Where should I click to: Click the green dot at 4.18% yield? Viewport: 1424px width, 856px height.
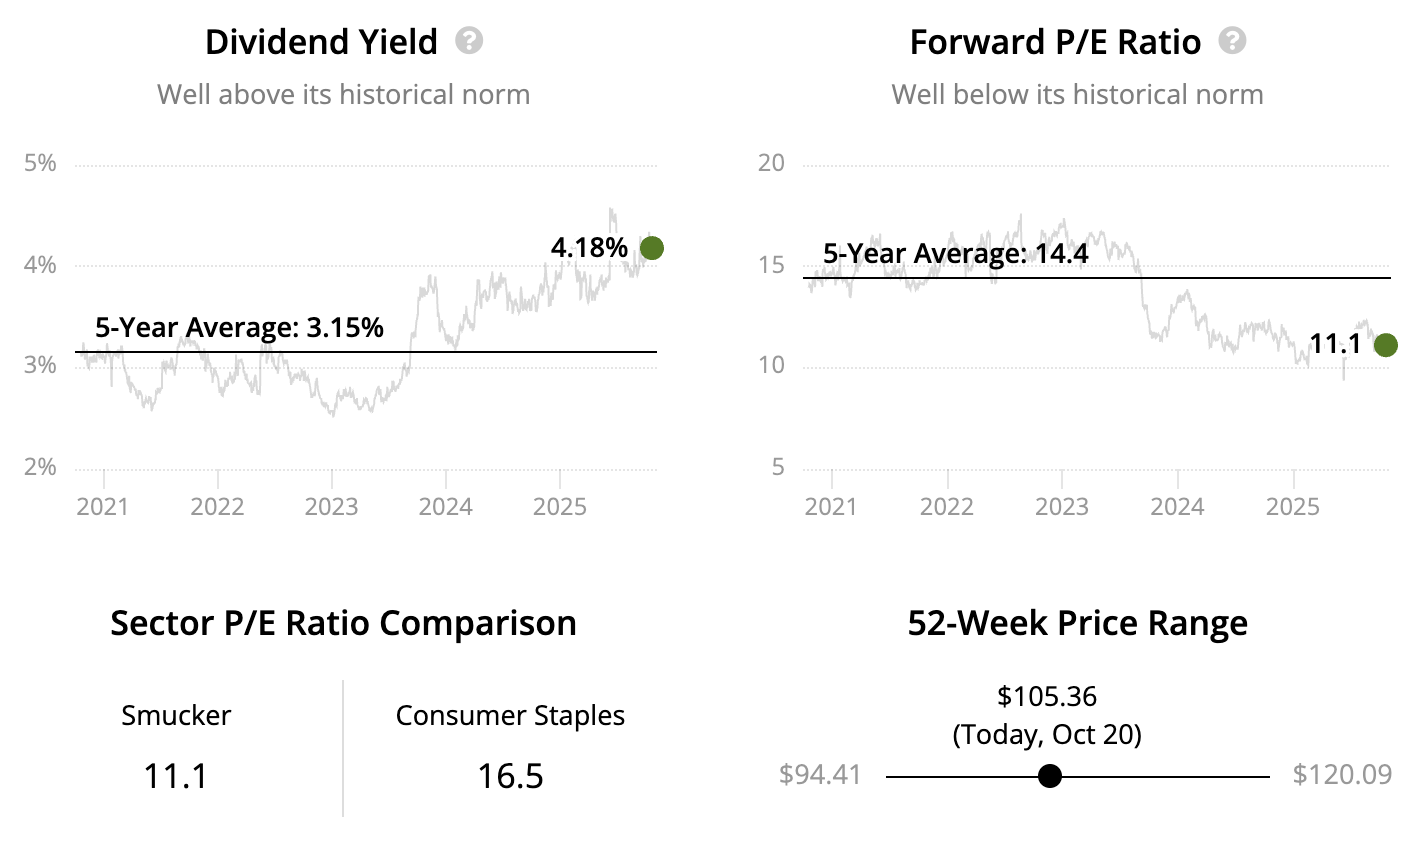click(x=651, y=248)
